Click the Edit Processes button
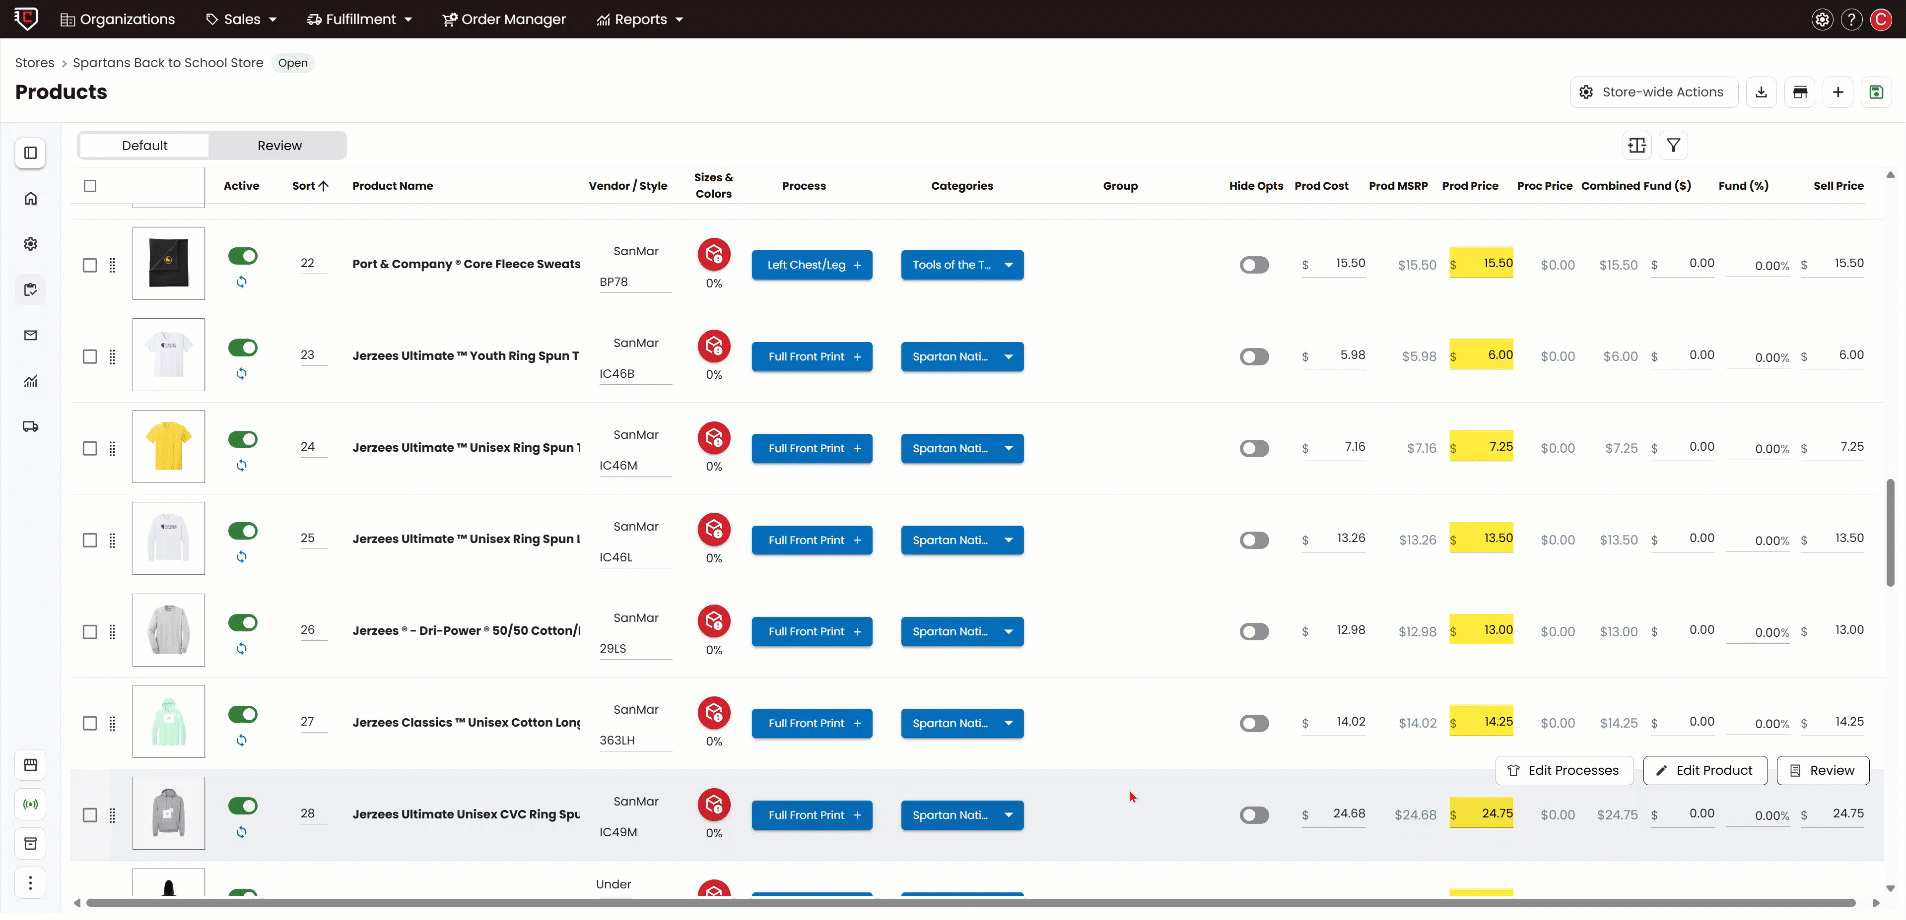Screen dimensions: 1906x920 pyautogui.click(x=1564, y=771)
